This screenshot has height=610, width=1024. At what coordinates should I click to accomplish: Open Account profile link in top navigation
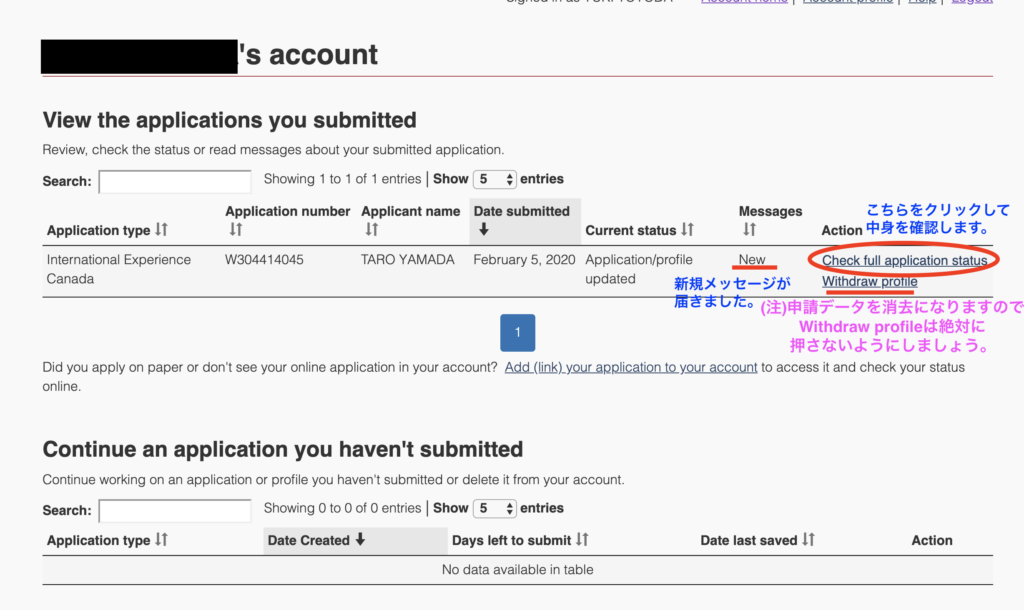coord(848,2)
